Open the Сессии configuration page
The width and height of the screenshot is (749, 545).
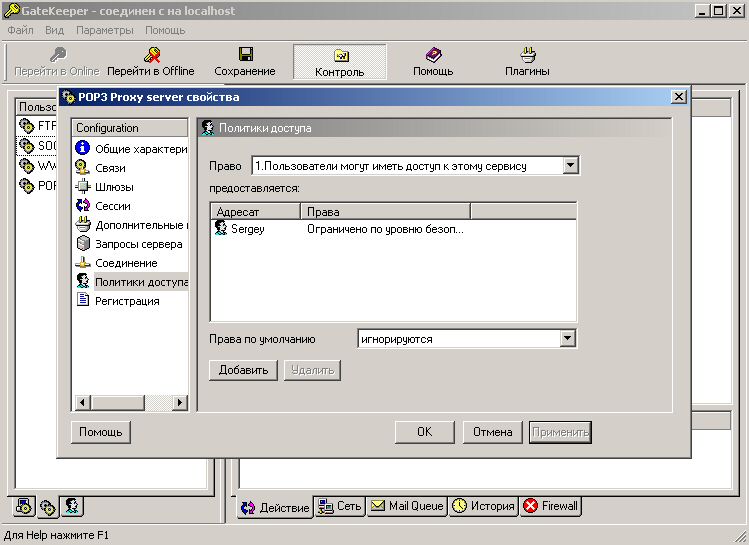tap(113, 206)
